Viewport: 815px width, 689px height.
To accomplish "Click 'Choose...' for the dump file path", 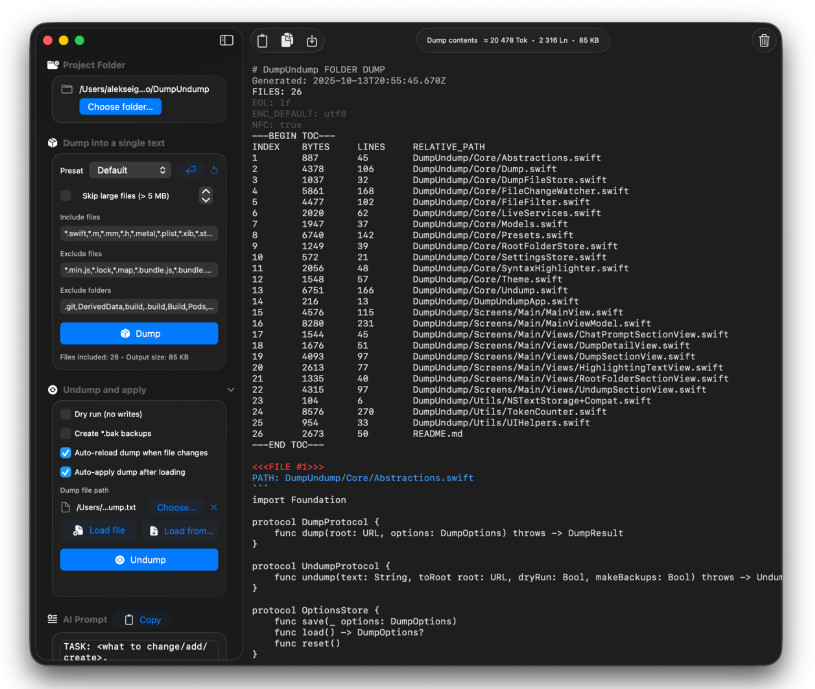I will tap(176, 507).
